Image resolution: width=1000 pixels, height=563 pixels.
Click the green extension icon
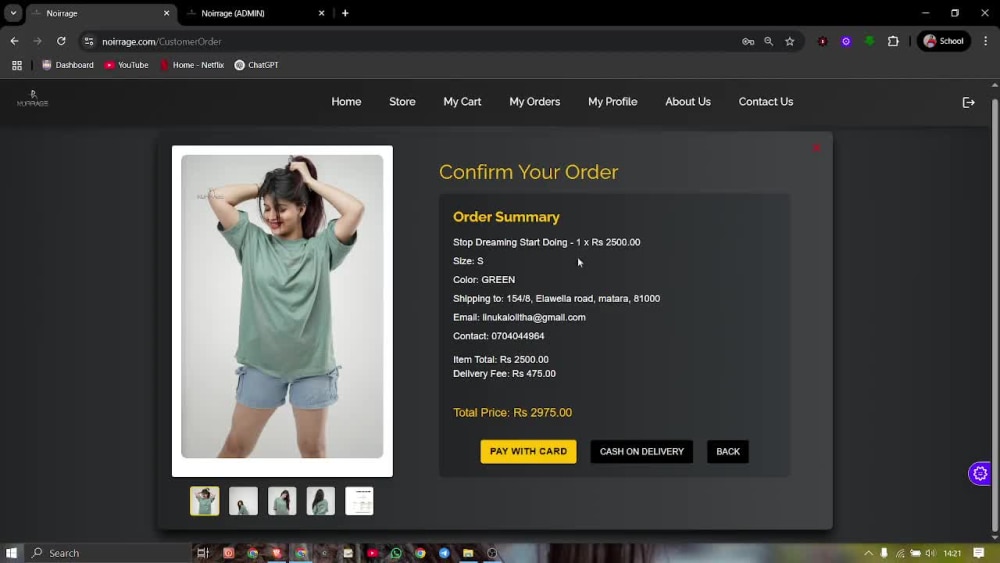(x=869, y=41)
